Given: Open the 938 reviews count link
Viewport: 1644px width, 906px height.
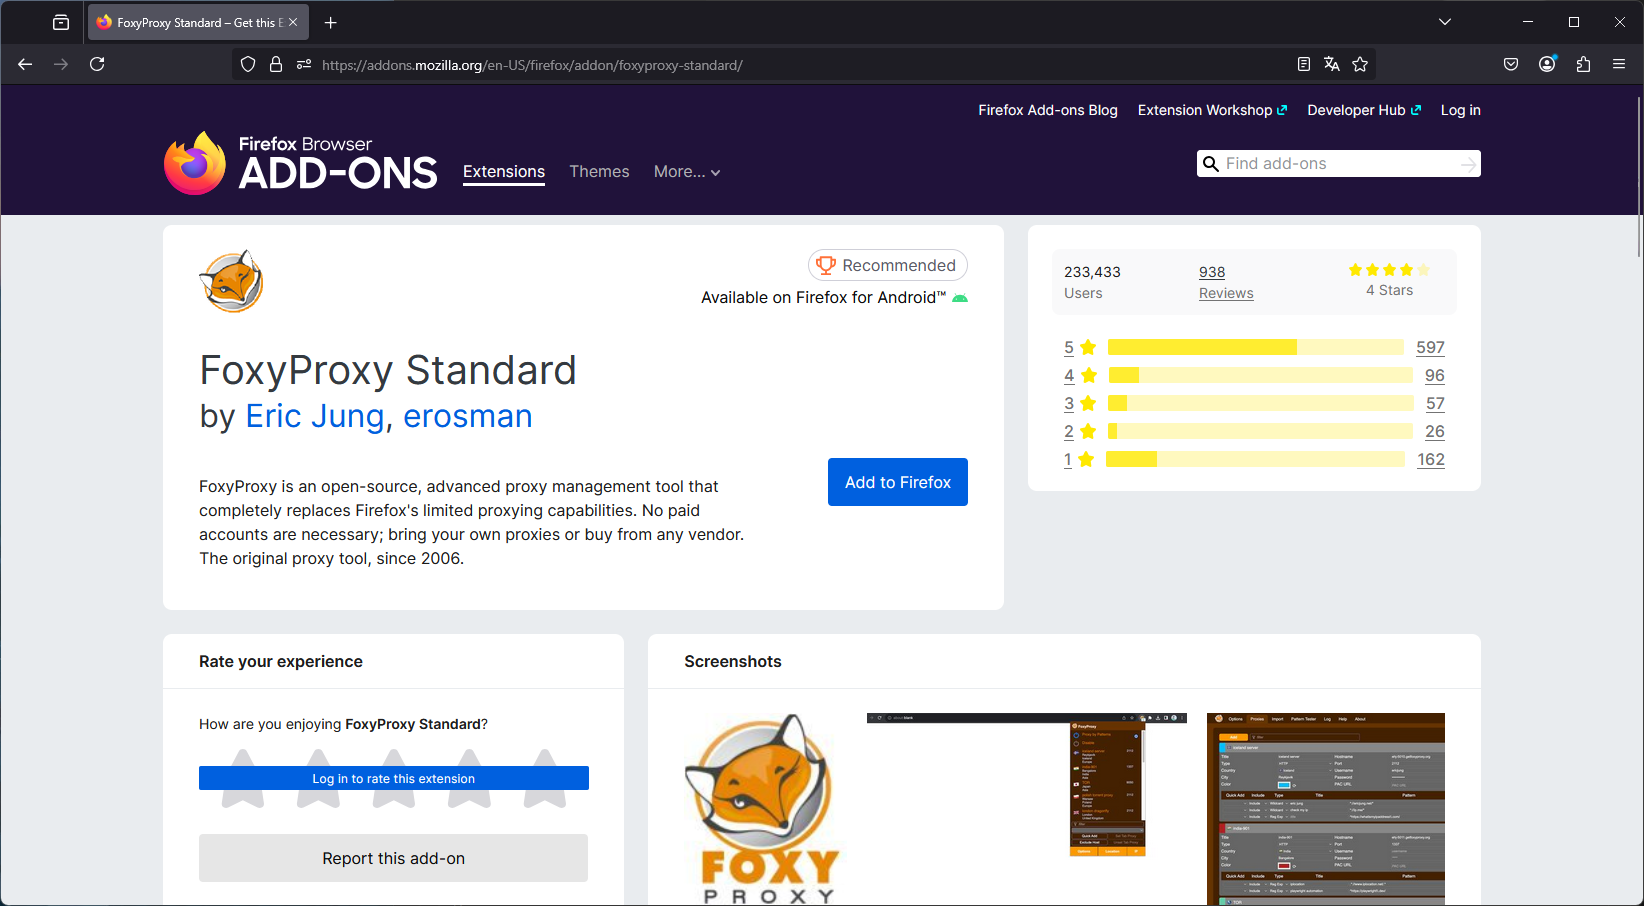Looking at the screenshot, I should [x=1212, y=272].
